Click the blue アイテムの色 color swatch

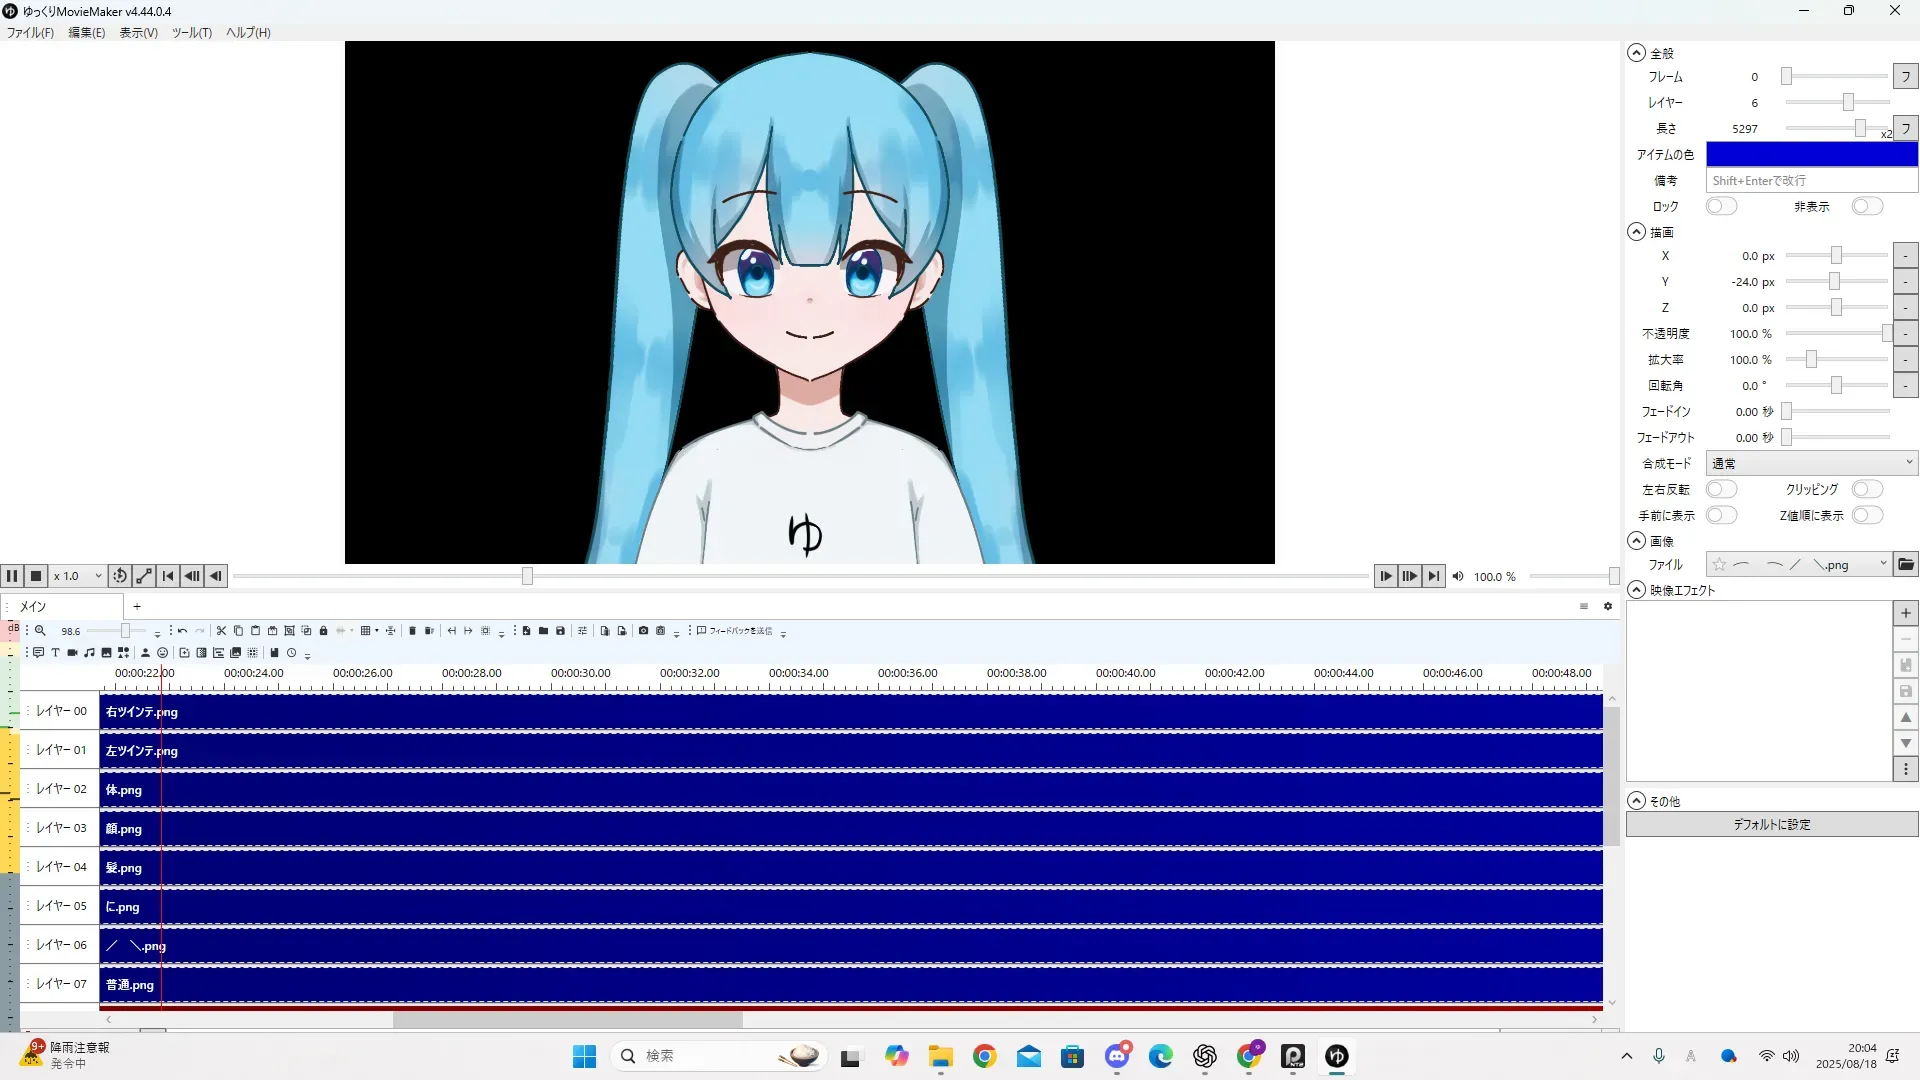click(x=1811, y=154)
